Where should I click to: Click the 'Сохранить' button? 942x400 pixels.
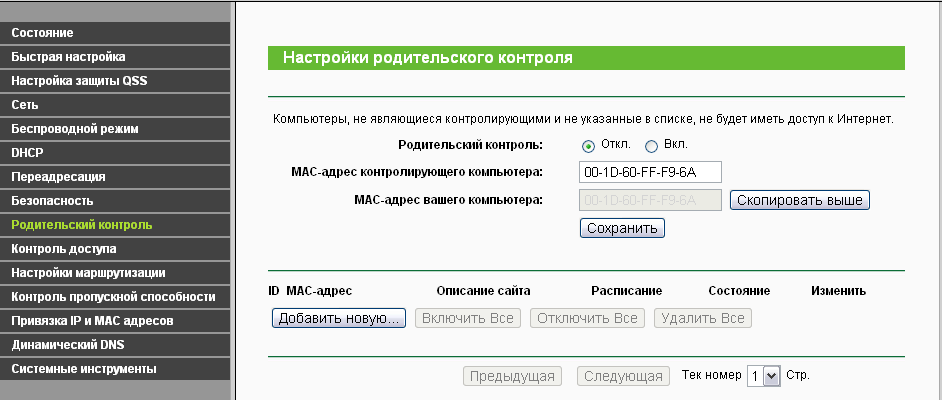pyautogui.click(x=622, y=228)
